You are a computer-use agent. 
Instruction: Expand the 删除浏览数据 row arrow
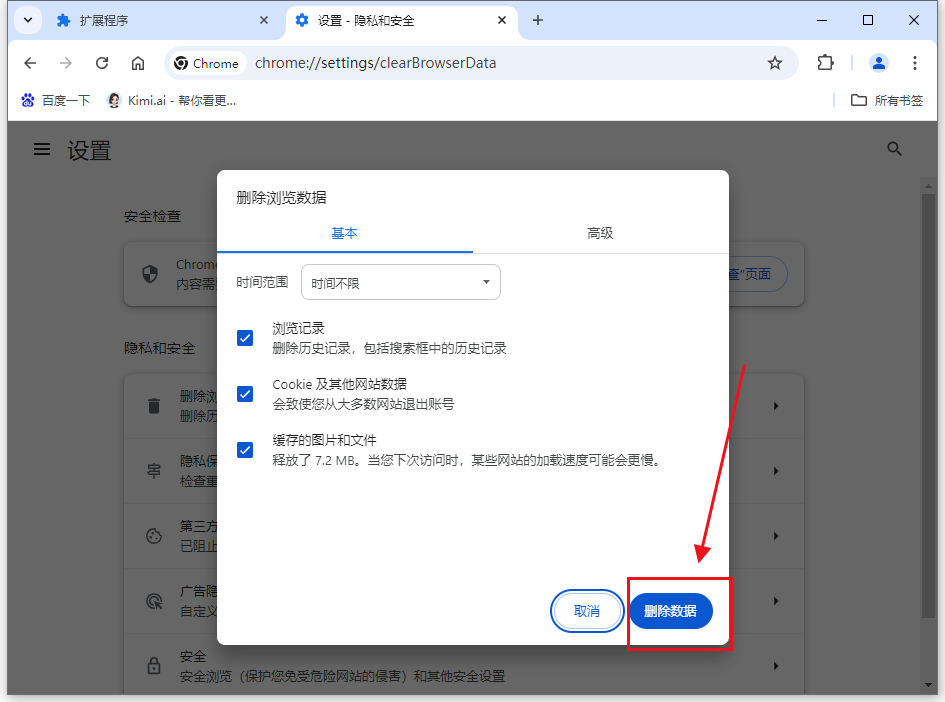tap(776, 406)
